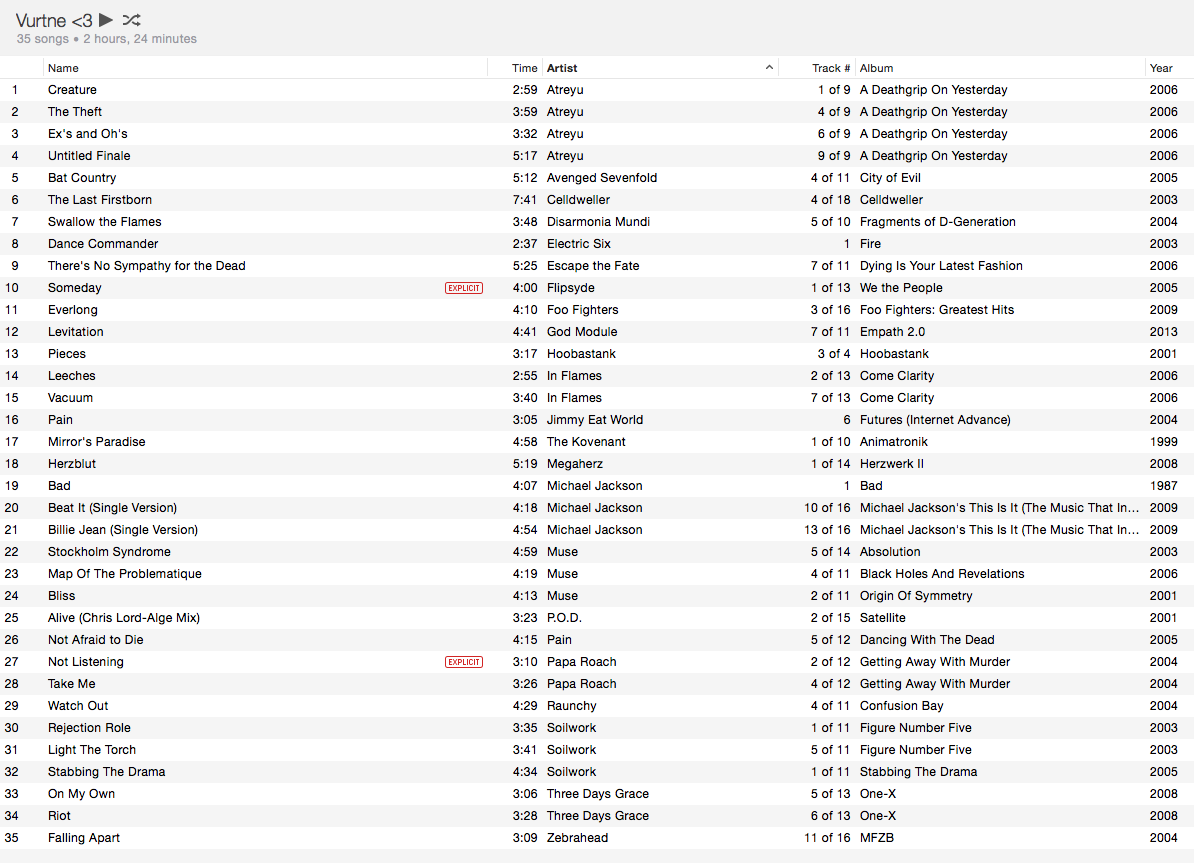Click album Black Holes And Revelations
Screen dimensions: 1194x863
(942, 574)
